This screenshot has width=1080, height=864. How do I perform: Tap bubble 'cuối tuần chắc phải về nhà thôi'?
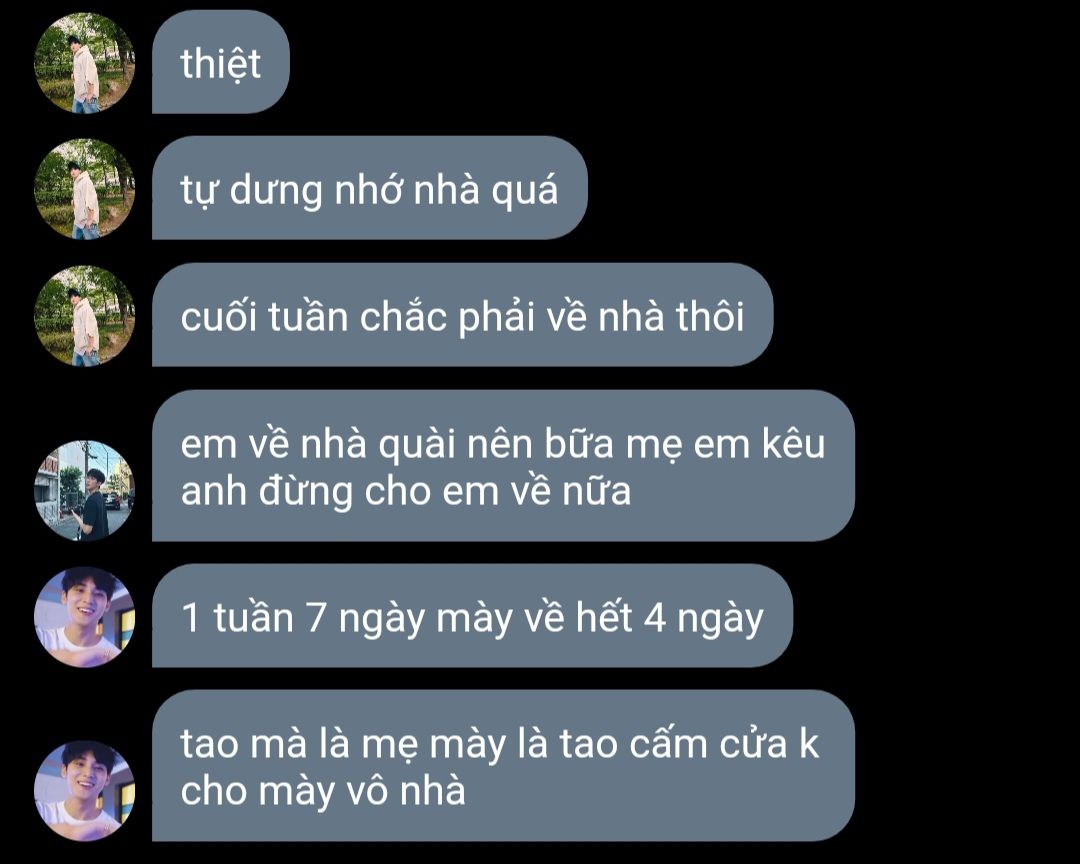[462, 315]
